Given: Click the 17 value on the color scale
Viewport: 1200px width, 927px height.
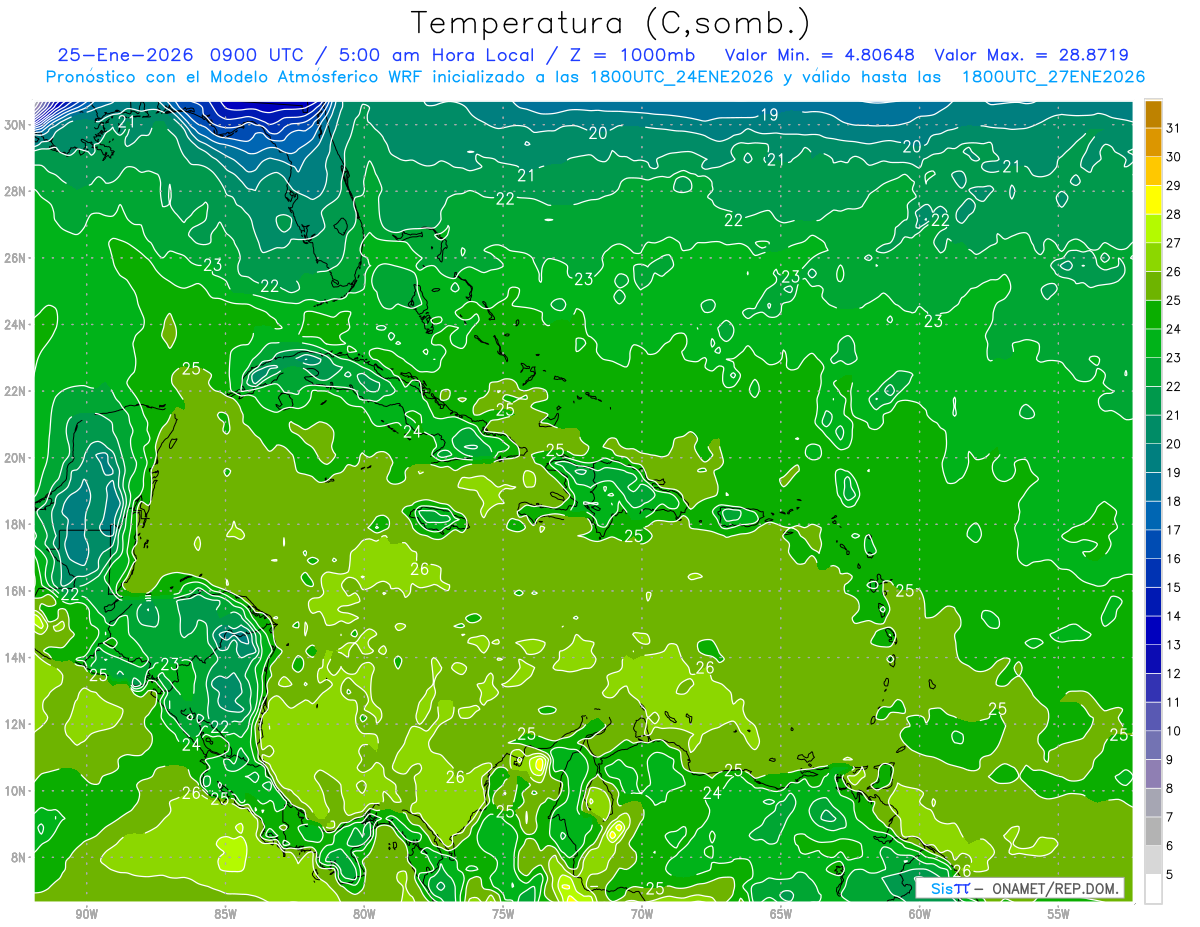Looking at the screenshot, I should [1173, 530].
